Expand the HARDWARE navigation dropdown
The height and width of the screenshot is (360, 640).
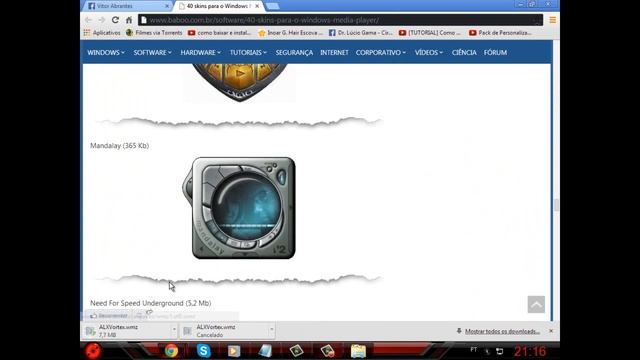200,52
